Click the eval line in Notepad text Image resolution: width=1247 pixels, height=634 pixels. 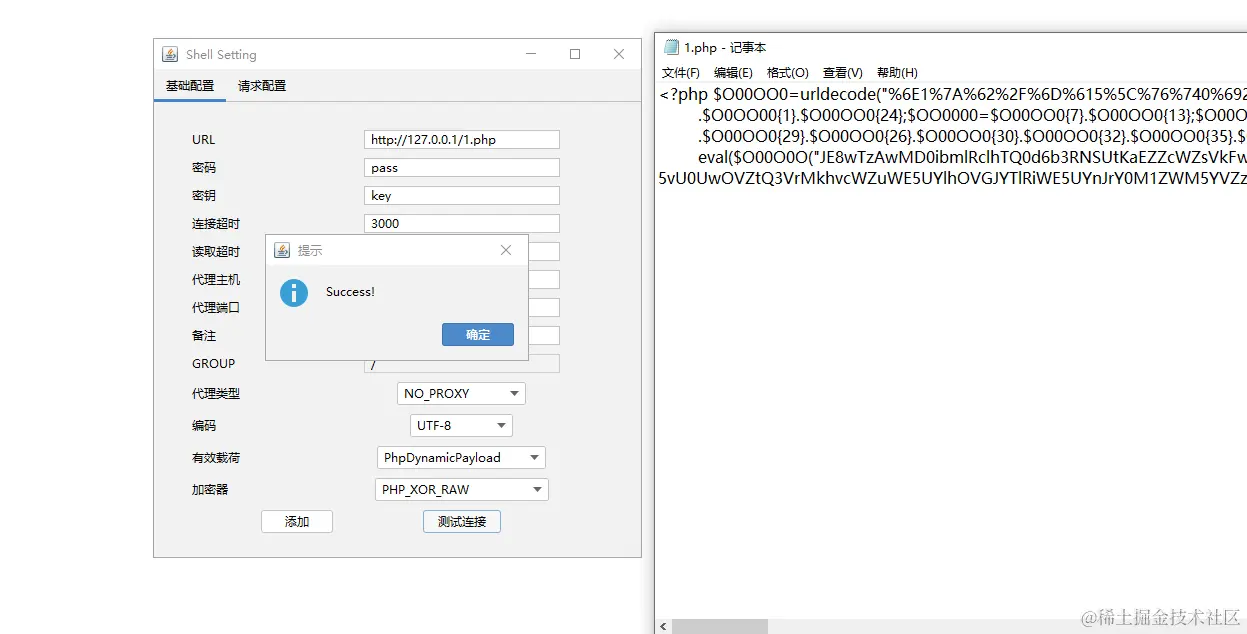click(x=972, y=157)
